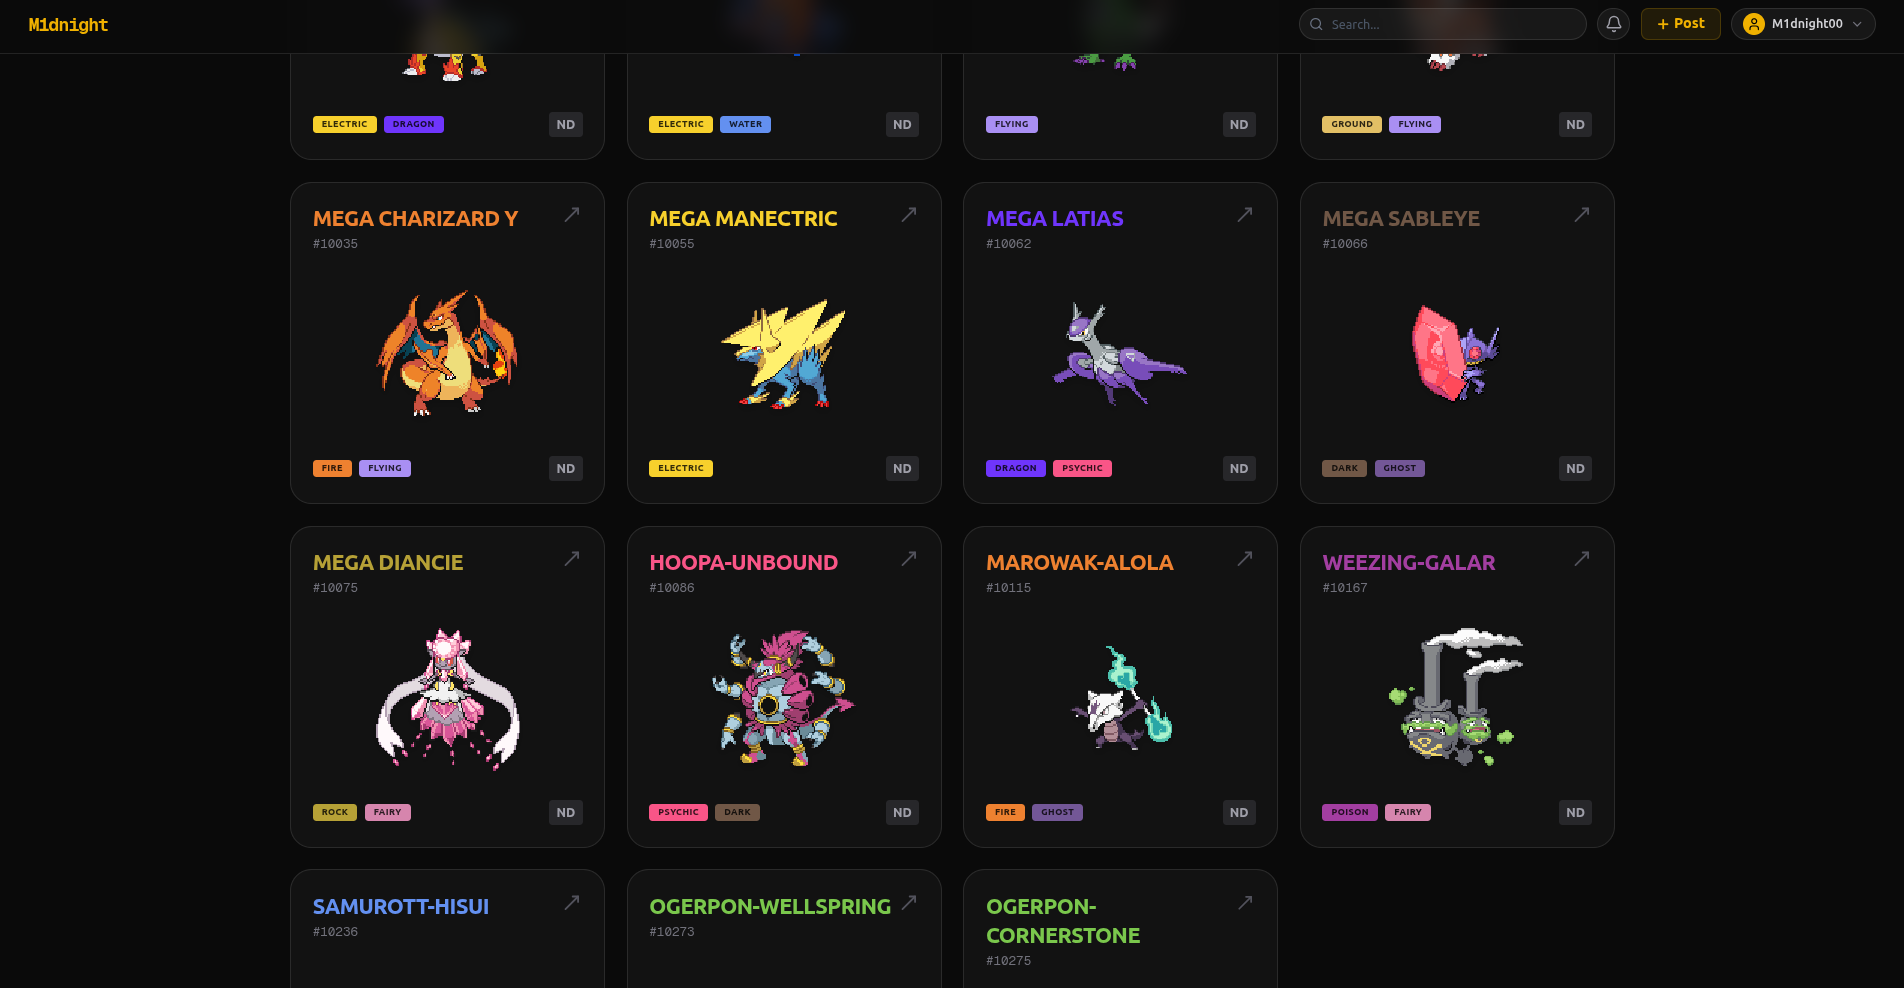
Task: Open Mega Charizard Y arrow link icon
Action: (572, 214)
